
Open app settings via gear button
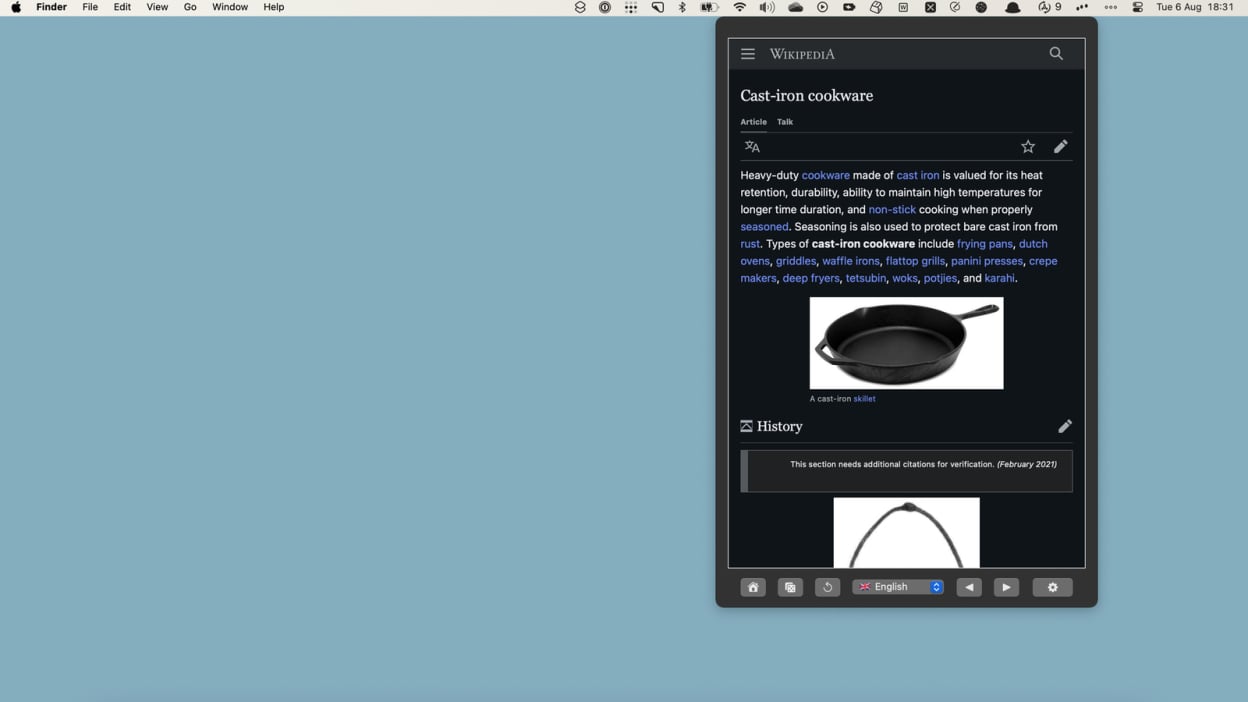pos(1052,588)
